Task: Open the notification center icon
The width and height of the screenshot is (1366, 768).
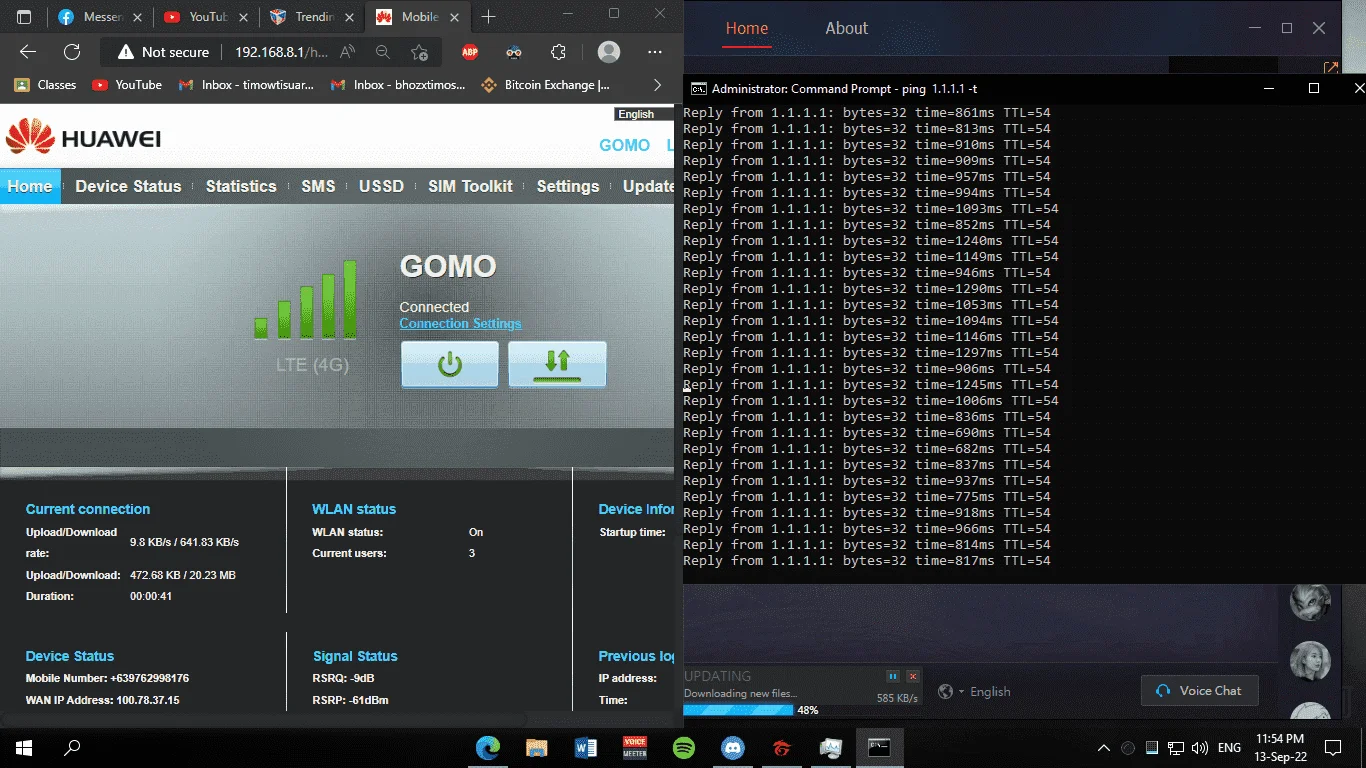Action: (1332, 747)
